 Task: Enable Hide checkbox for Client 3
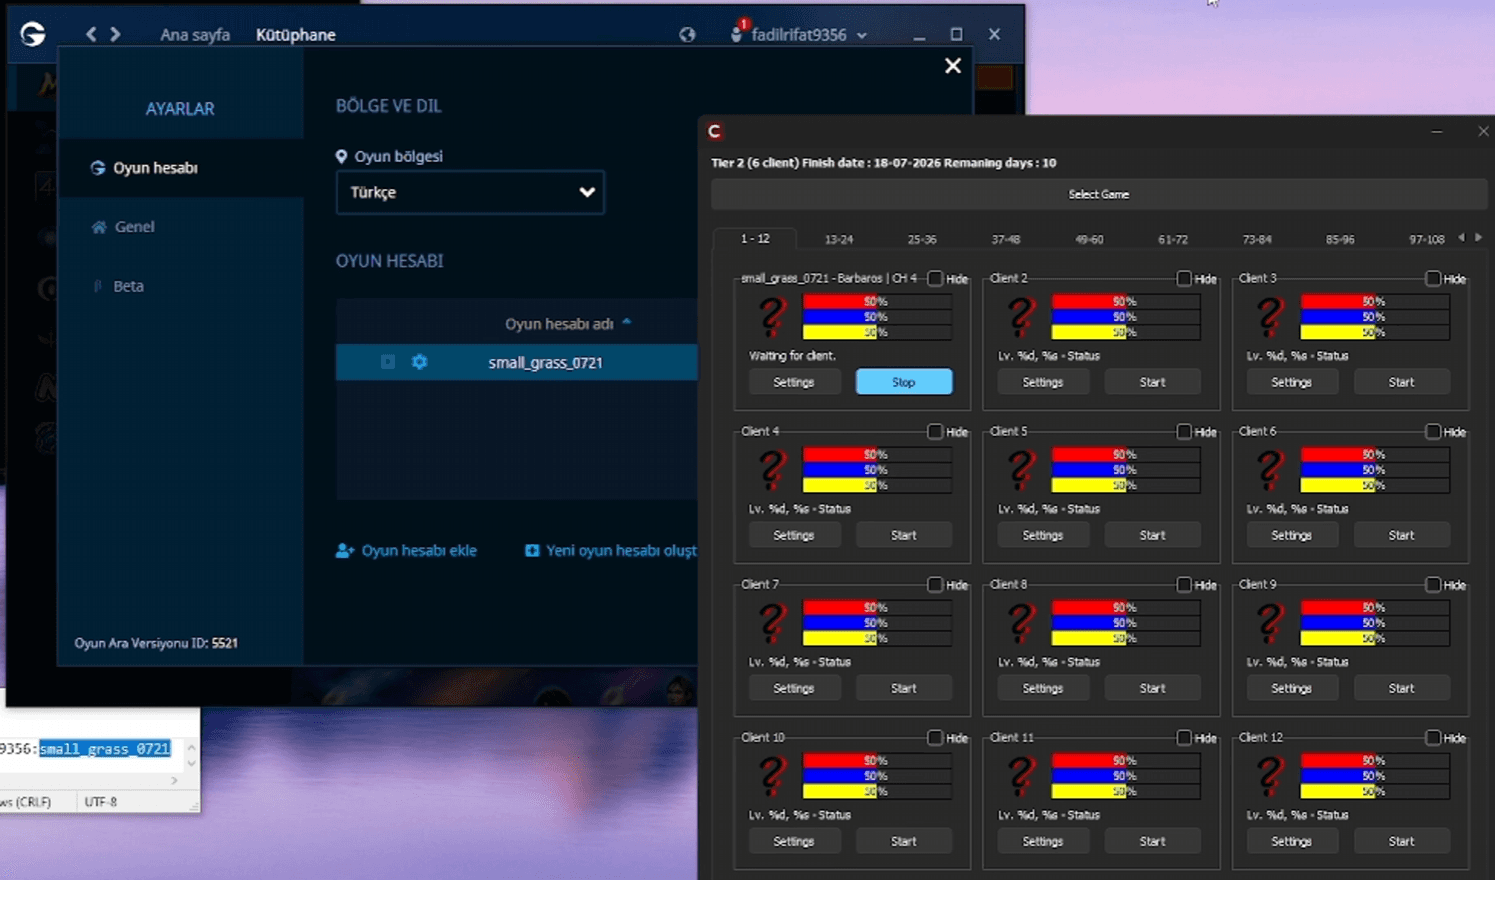click(1433, 278)
